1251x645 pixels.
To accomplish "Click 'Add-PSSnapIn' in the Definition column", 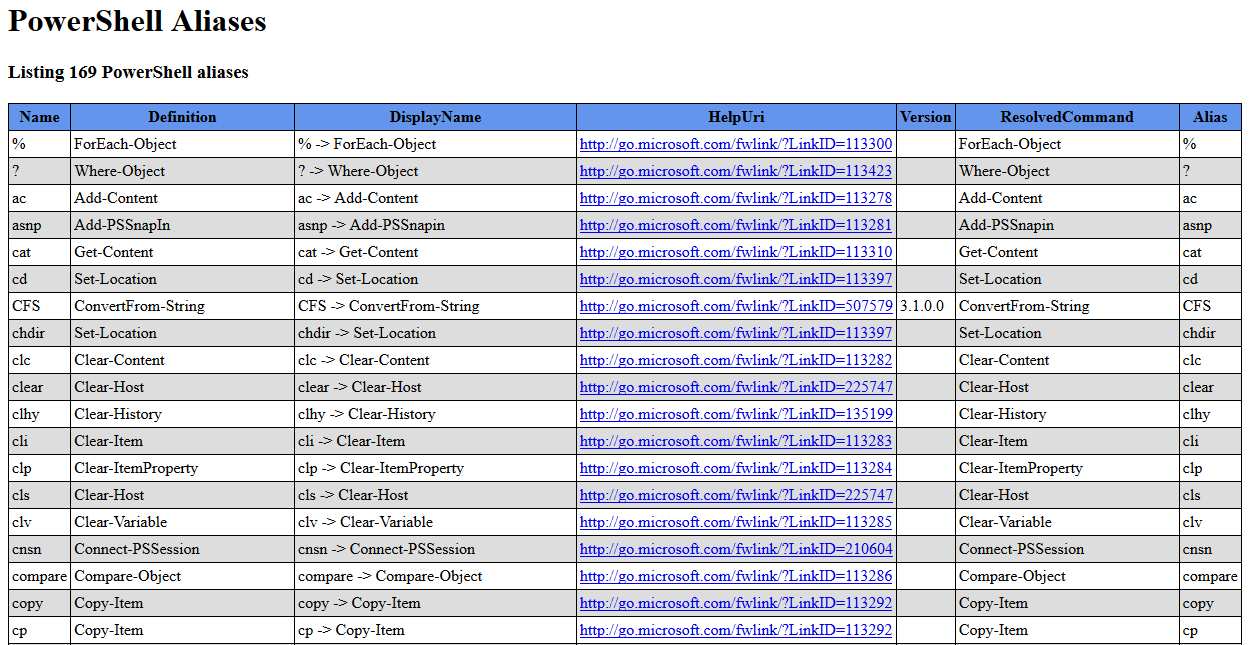I will pyautogui.click(x=122, y=225).
